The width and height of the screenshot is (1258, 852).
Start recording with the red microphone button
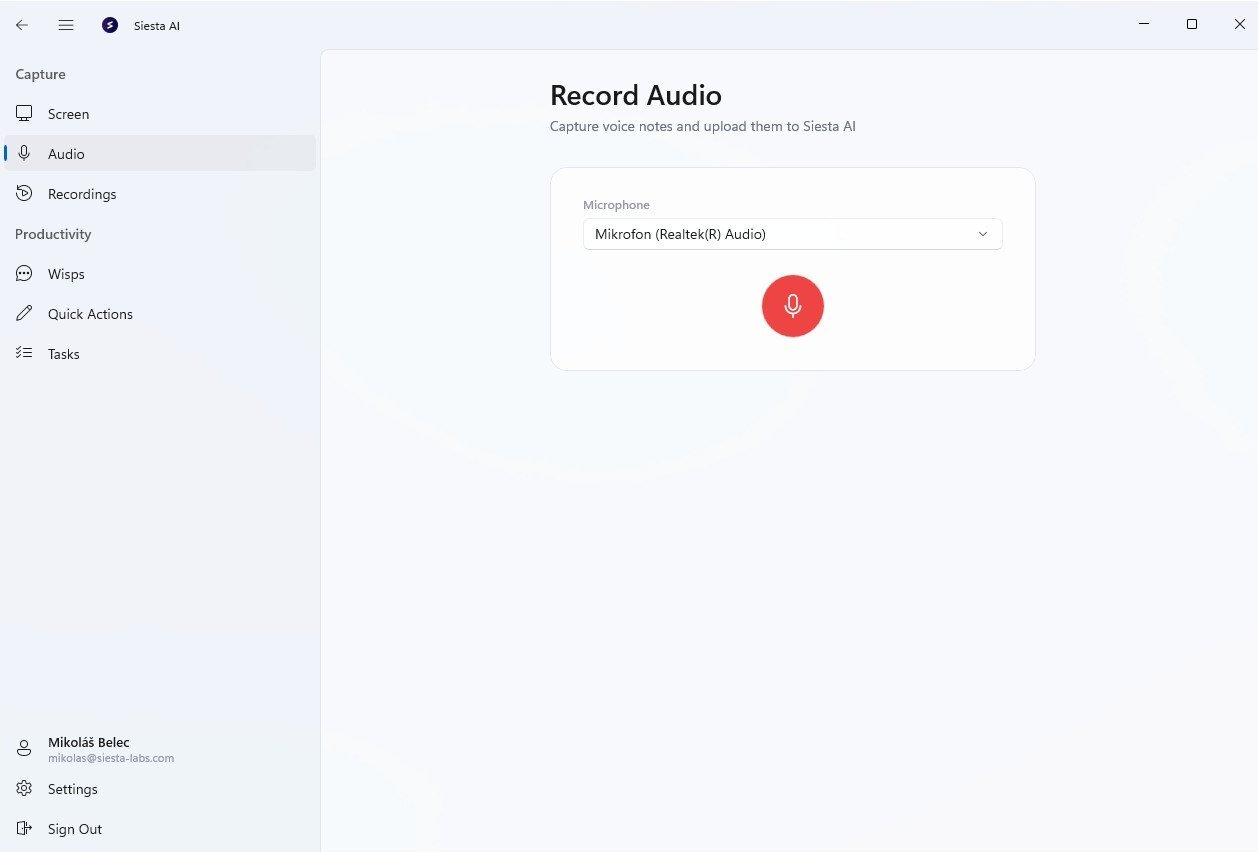(793, 306)
